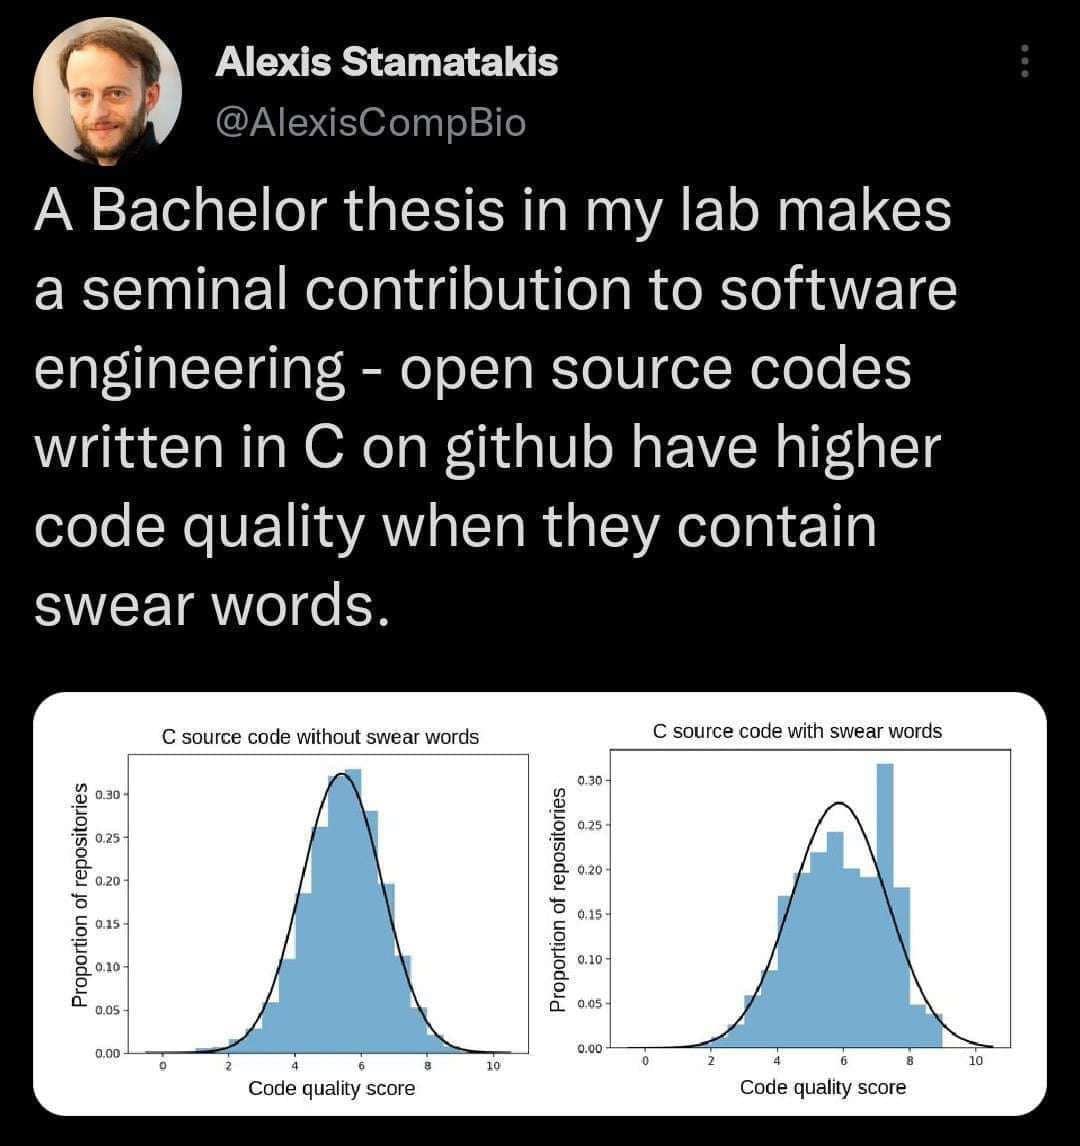
Task: Select the 'C source code without swear words' title
Action: (x=322, y=735)
